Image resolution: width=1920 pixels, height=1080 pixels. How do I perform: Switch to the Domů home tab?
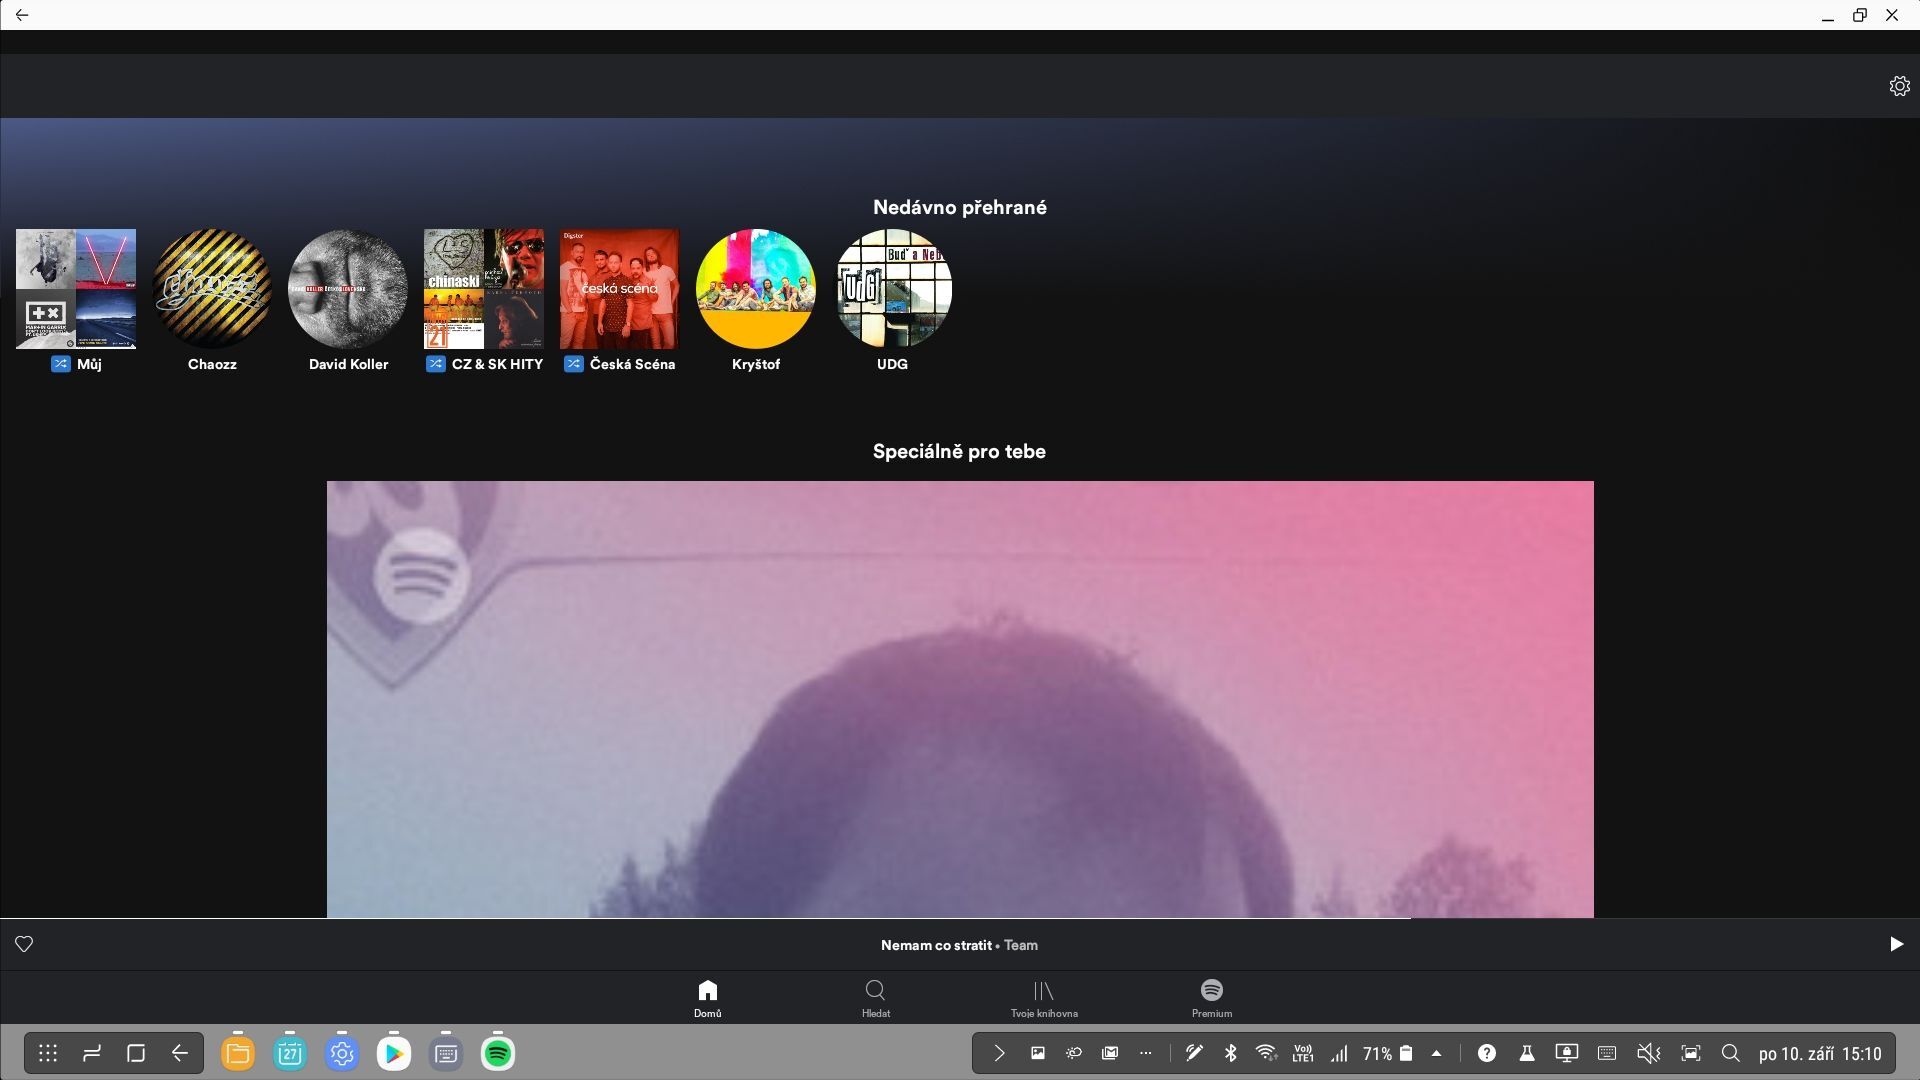click(x=707, y=998)
